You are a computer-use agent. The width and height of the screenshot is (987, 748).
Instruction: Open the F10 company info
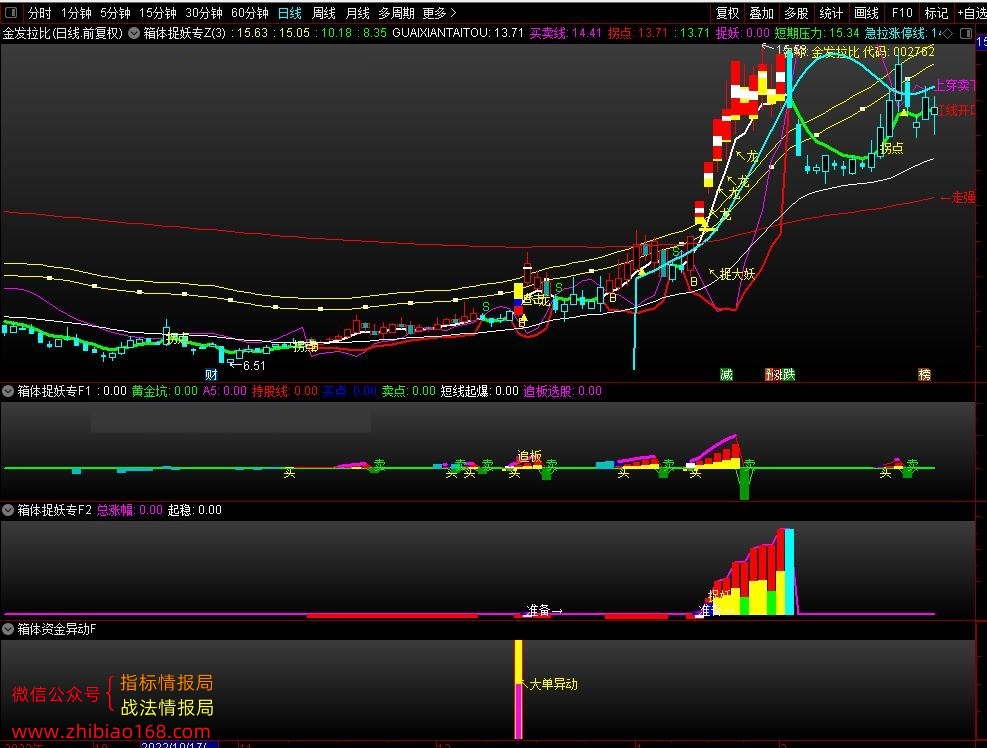[x=901, y=13]
